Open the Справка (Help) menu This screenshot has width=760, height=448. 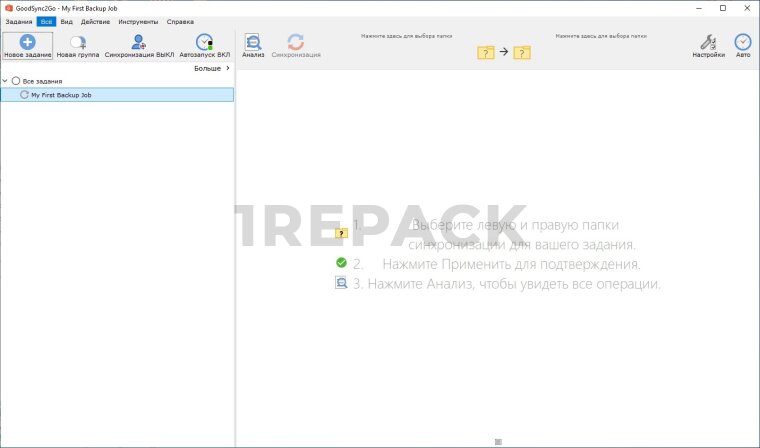180,21
